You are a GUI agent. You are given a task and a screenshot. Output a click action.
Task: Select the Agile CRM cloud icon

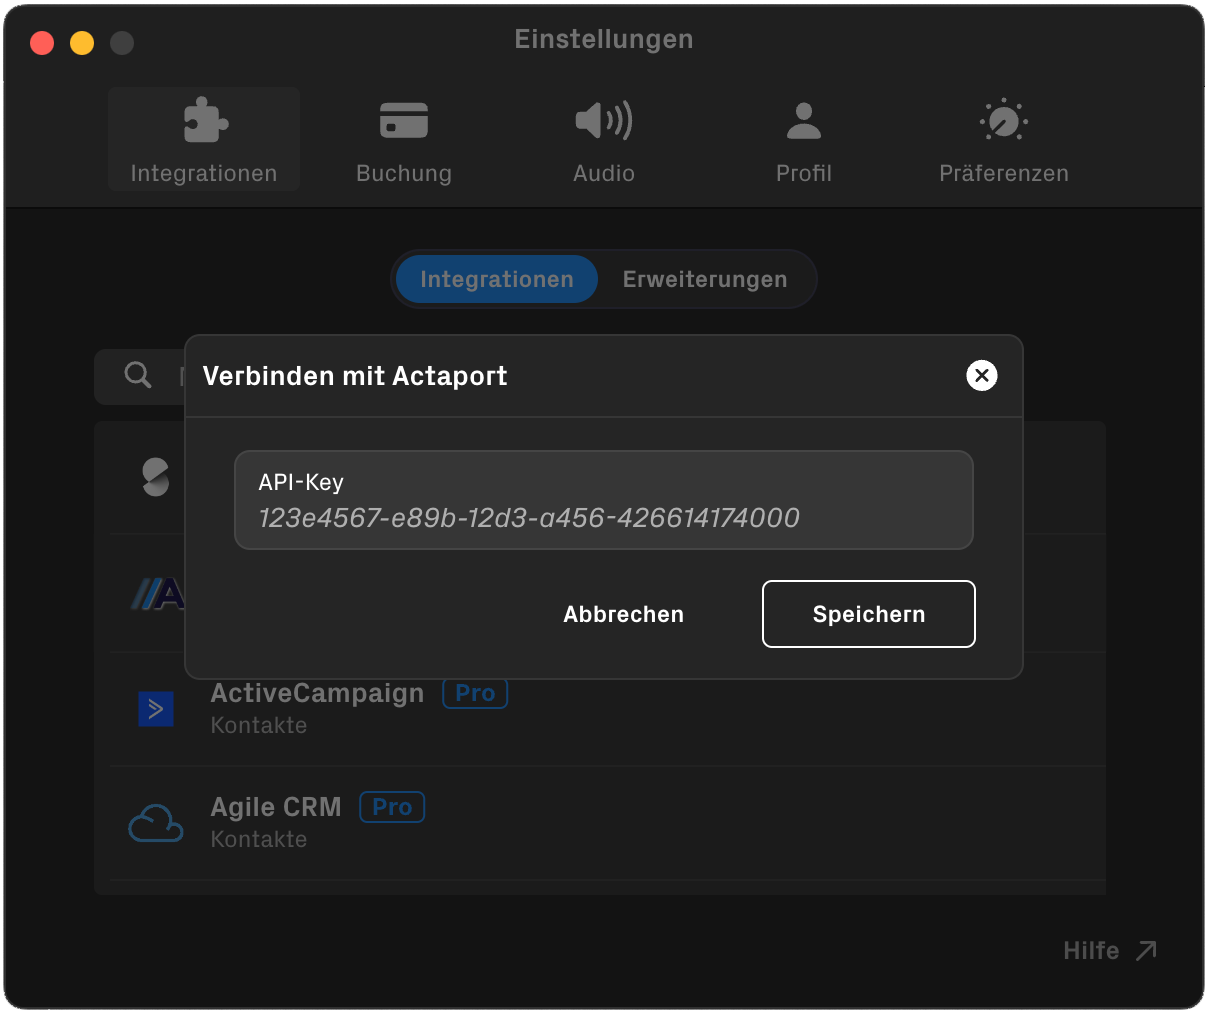coord(155,822)
